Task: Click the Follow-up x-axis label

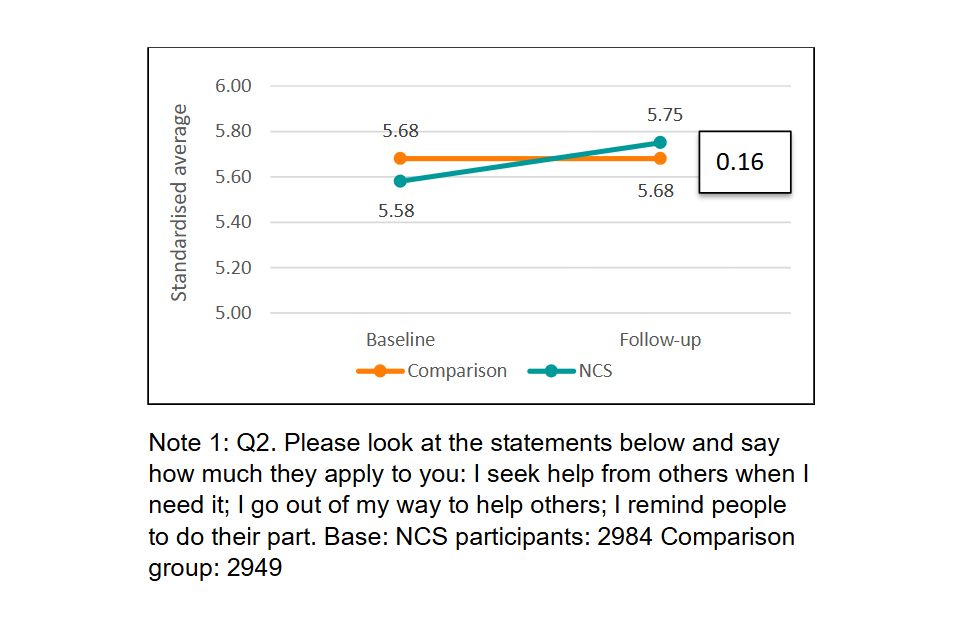Action: click(660, 340)
